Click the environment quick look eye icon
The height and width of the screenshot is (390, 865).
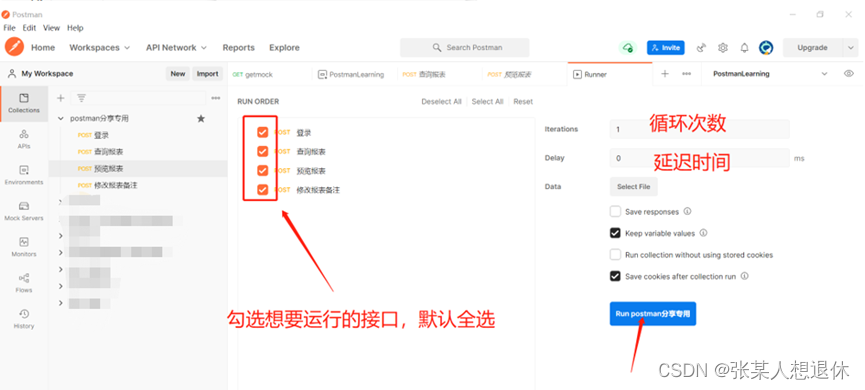point(848,74)
